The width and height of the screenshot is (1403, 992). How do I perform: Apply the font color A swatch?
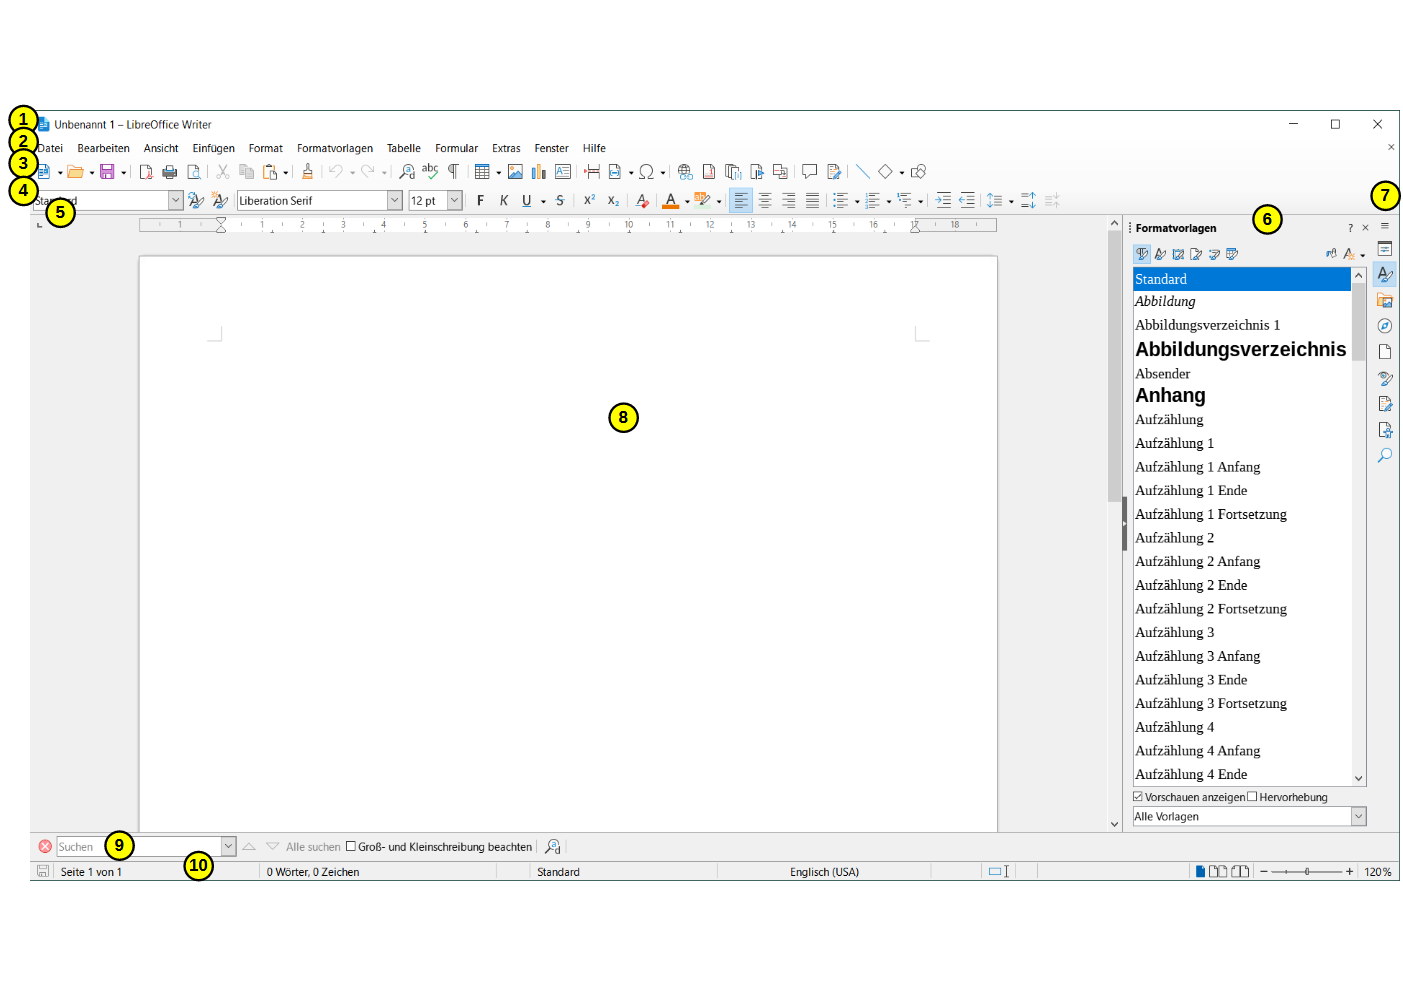671,201
